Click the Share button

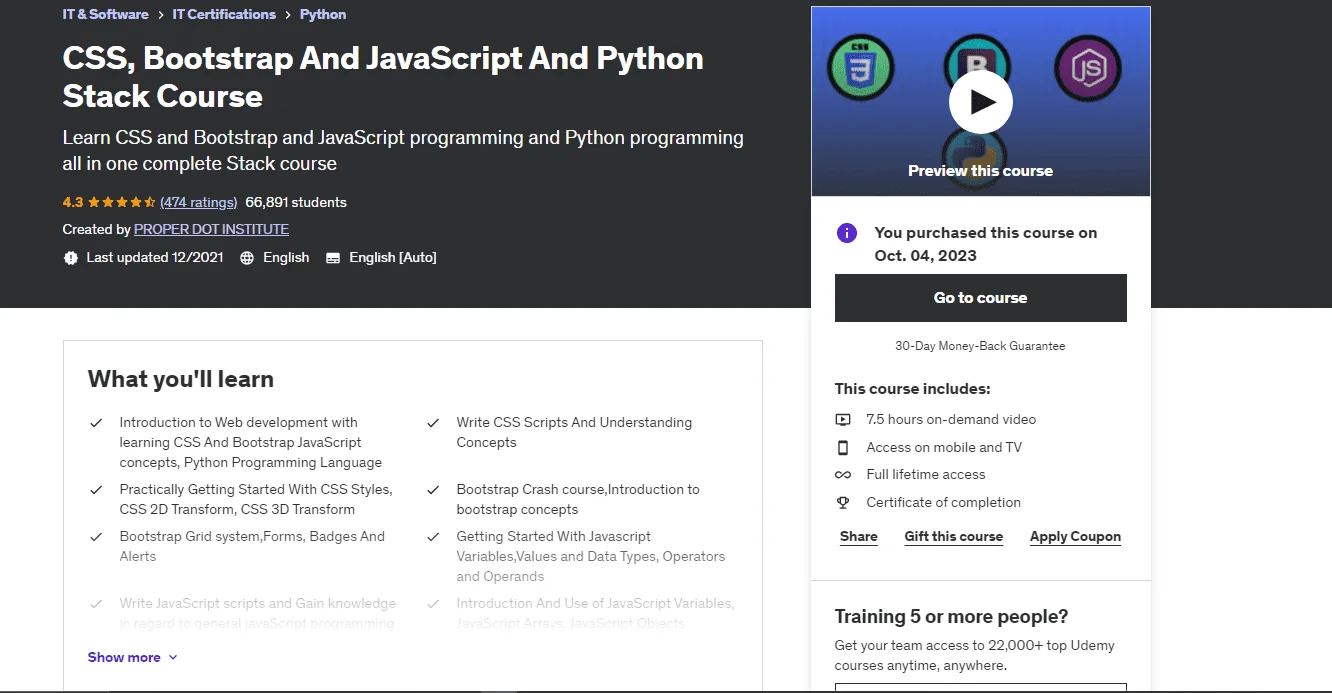tap(858, 536)
